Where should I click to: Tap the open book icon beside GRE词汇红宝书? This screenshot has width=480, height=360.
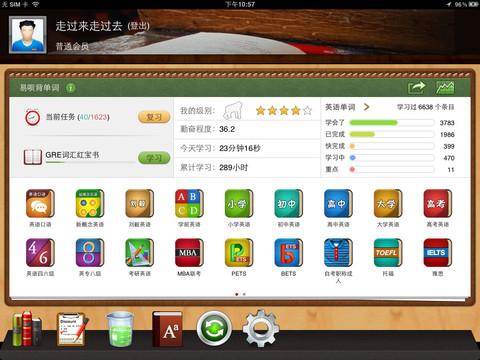pyautogui.click(x=33, y=157)
